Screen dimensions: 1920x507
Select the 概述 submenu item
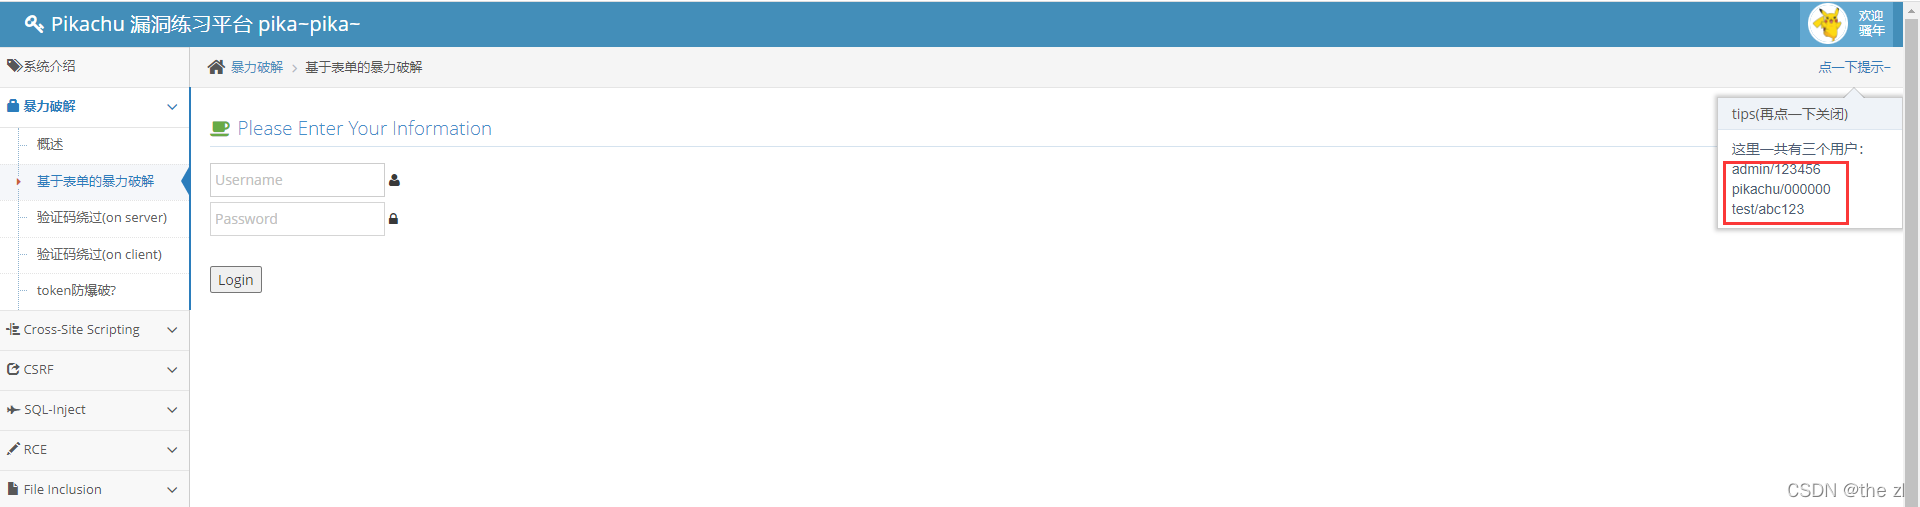(x=50, y=144)
